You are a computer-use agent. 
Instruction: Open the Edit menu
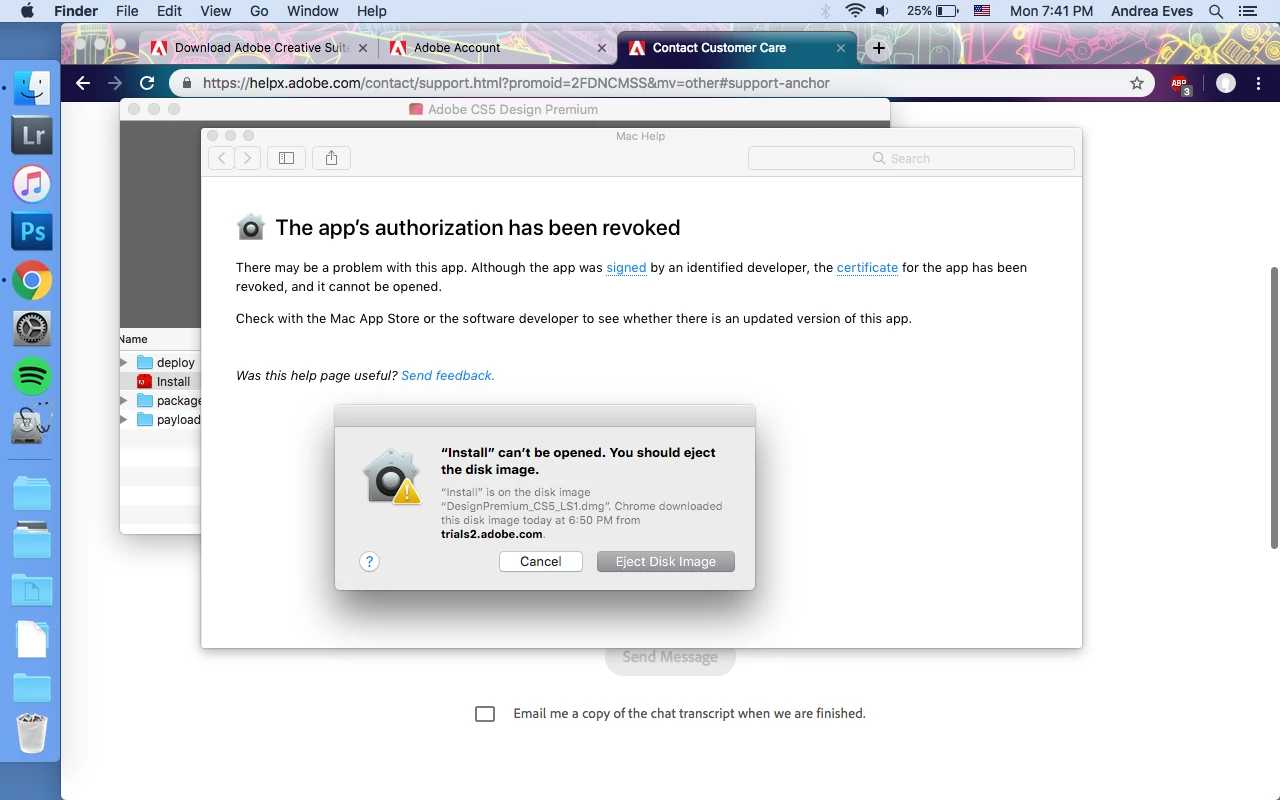(169, 11)
